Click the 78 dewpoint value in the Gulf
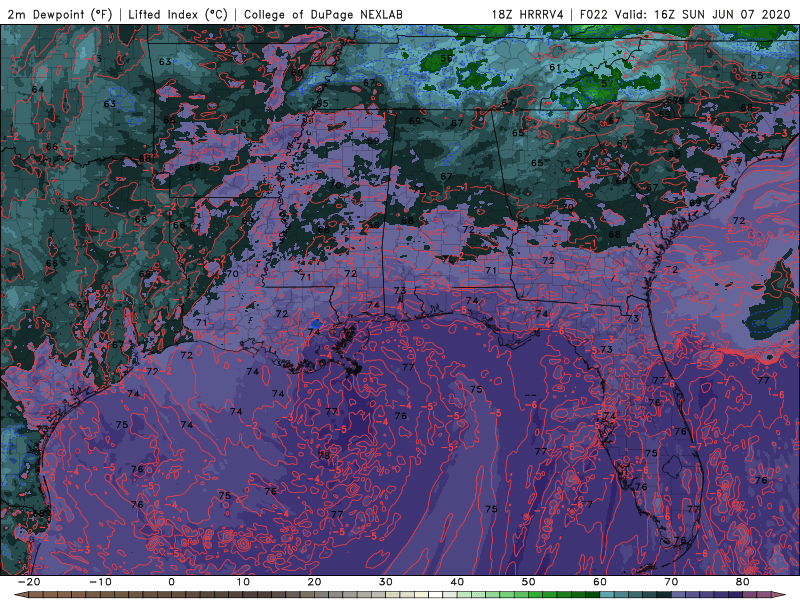 click(324, 455)
